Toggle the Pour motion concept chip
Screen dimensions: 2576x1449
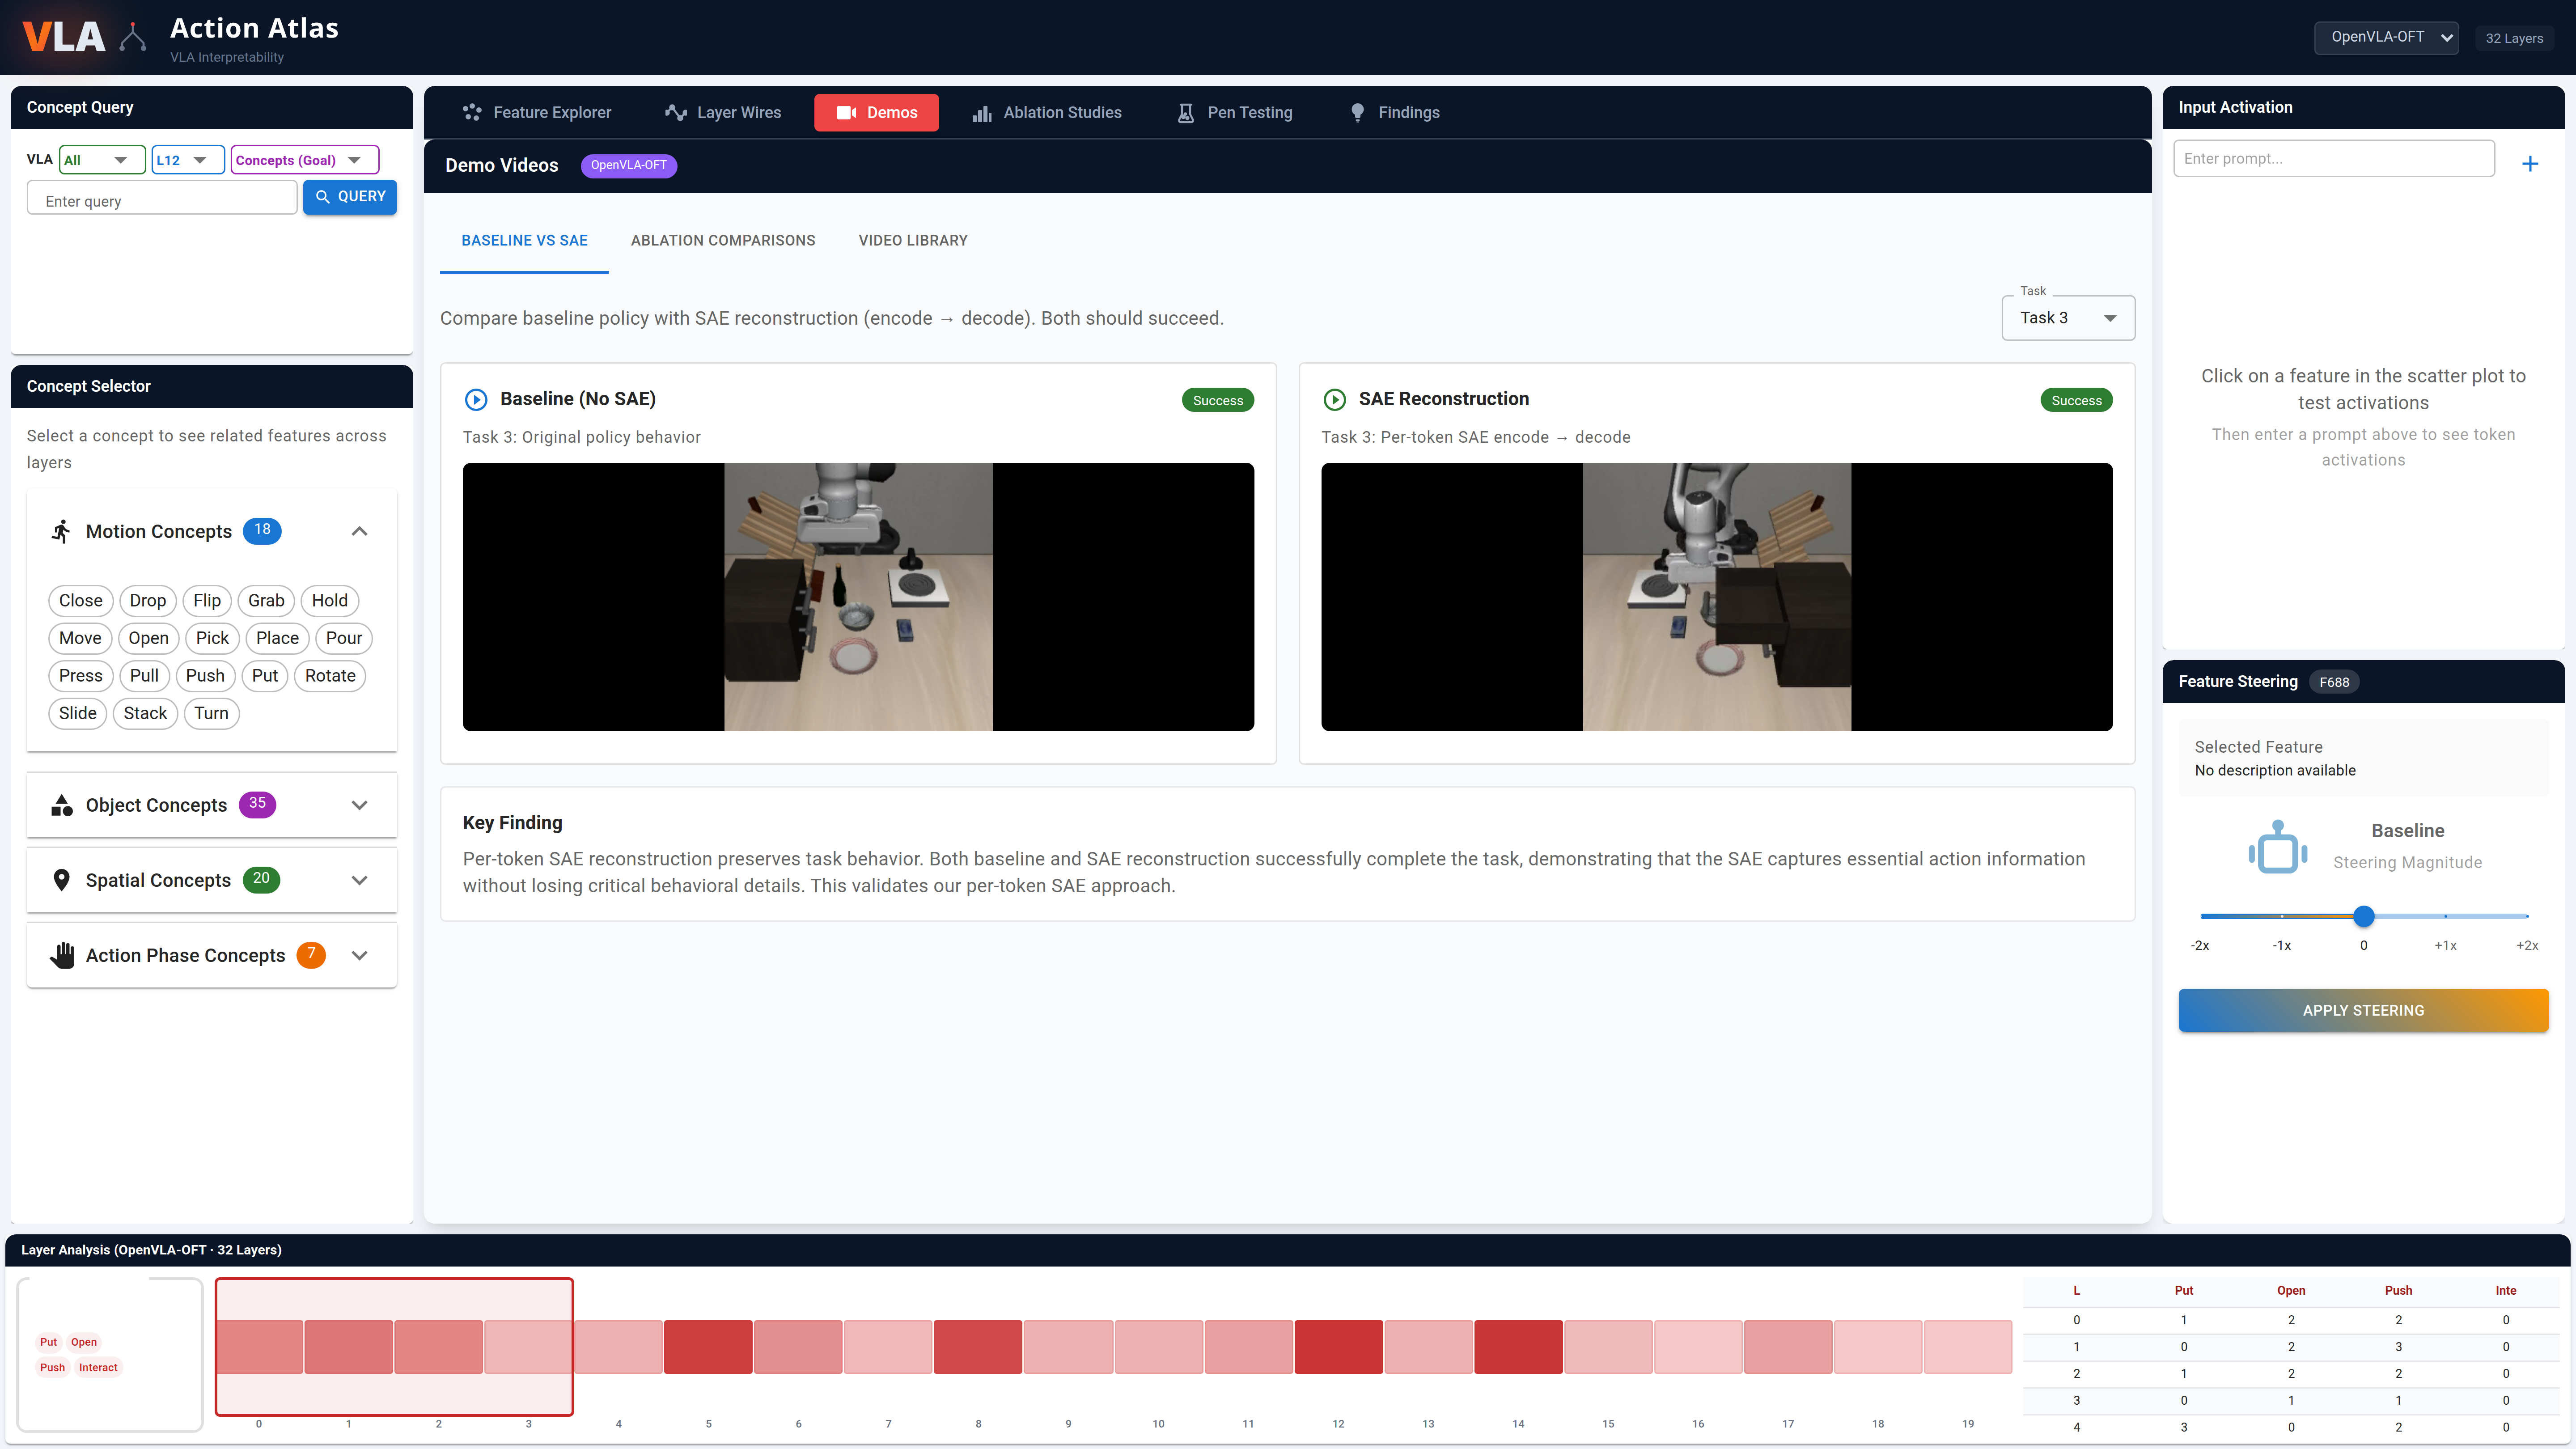pos(343,638)
